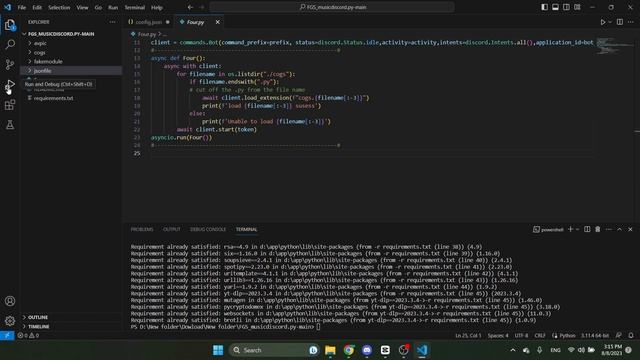This screenshot has width=640, height=360.
Task: Open the File menu
Action: click(22, 7)
